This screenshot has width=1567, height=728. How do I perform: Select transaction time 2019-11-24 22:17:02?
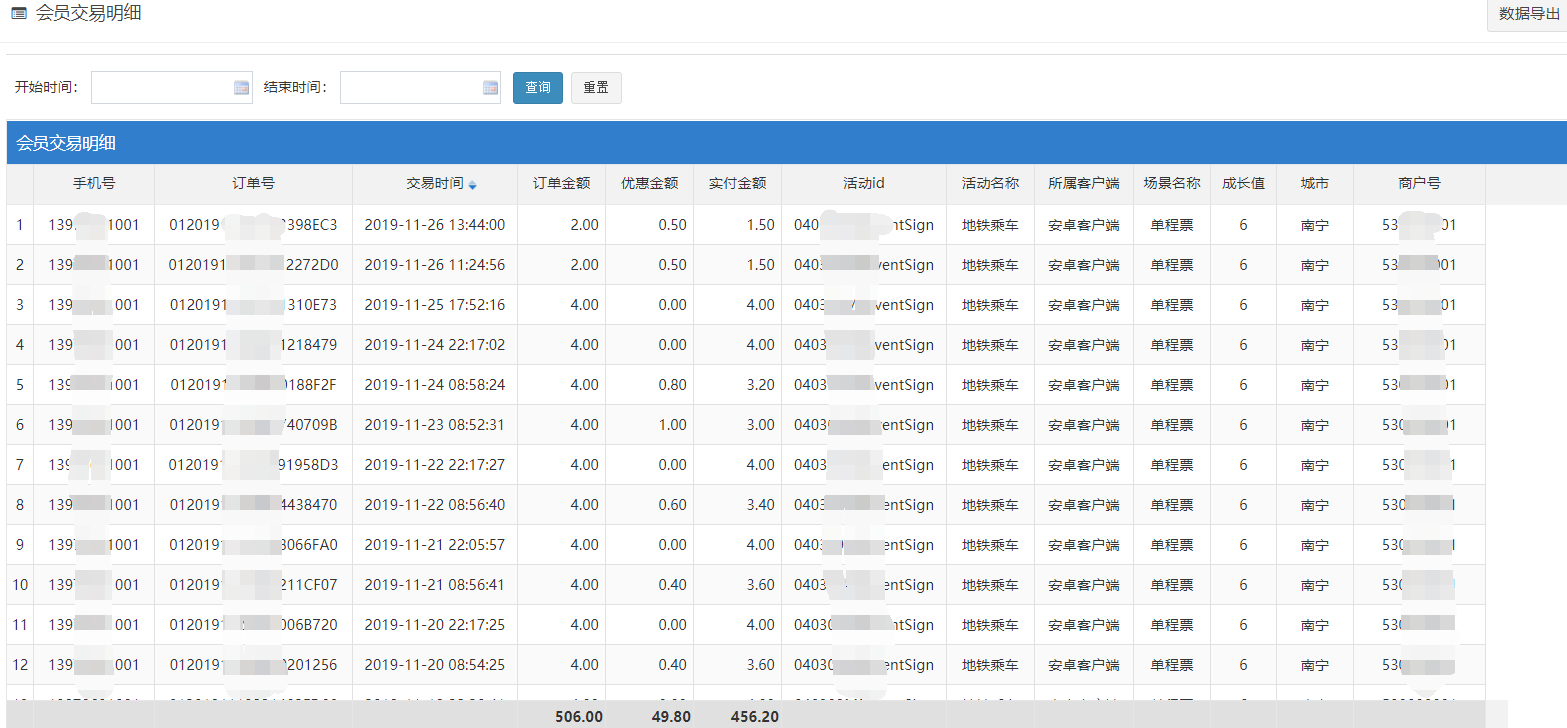(434, 345)
